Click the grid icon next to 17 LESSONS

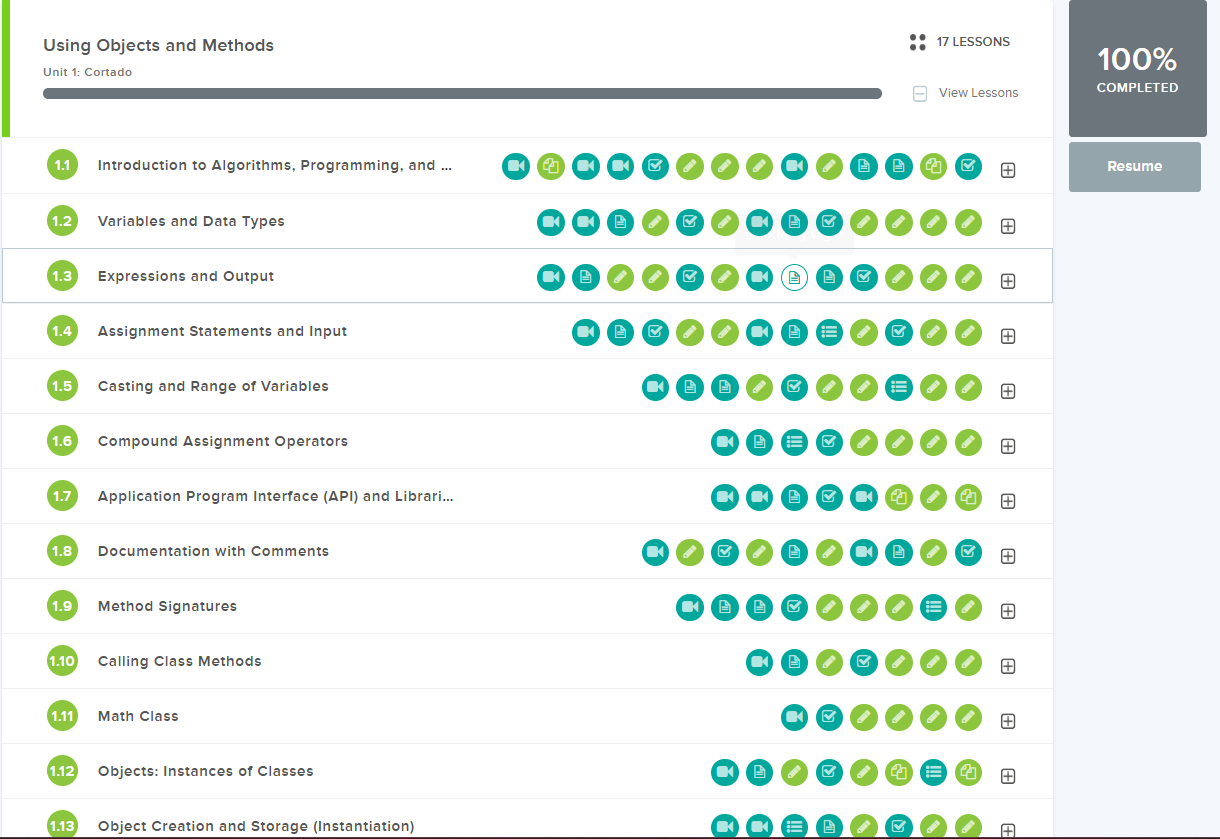click(x=917, y=42)
